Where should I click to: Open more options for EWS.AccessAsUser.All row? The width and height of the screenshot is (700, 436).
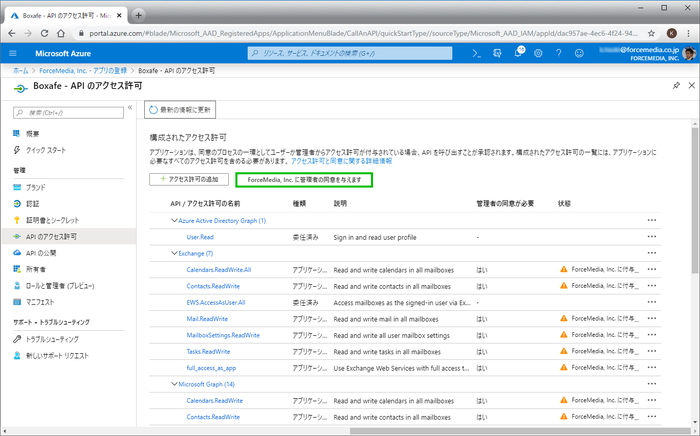coord(651,303)
